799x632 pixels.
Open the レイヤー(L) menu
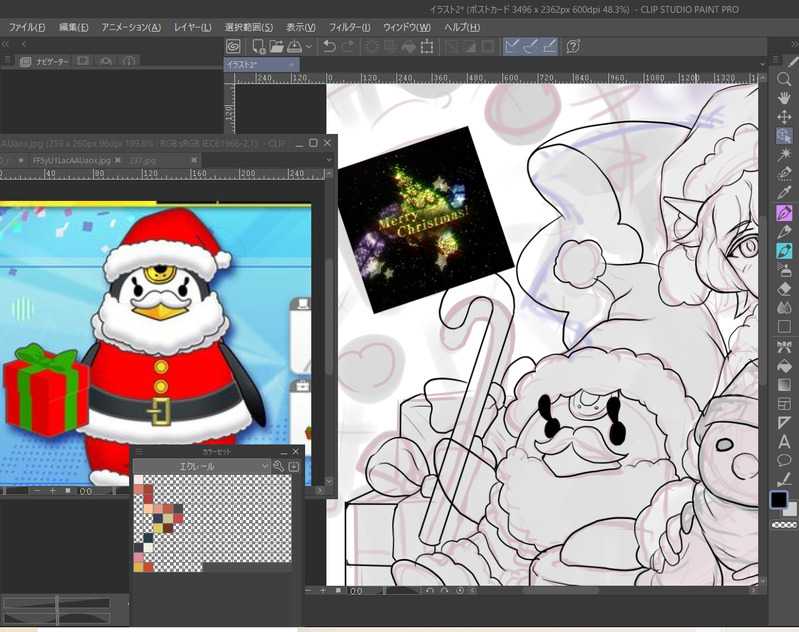click(x=193, y=27)
